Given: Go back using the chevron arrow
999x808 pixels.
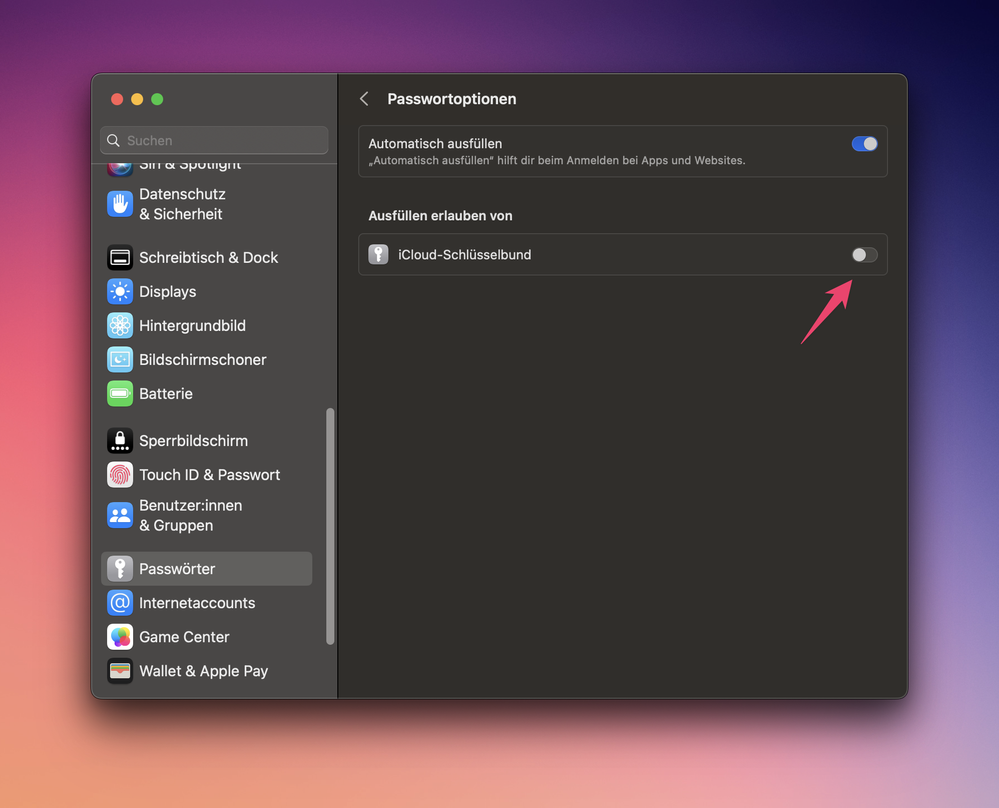Looking at the screenshot, I should (x=364, y=99).
